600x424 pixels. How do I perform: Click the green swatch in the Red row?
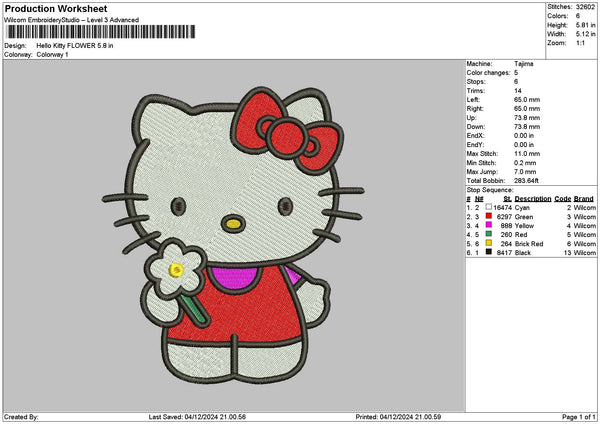click(489, 234)
